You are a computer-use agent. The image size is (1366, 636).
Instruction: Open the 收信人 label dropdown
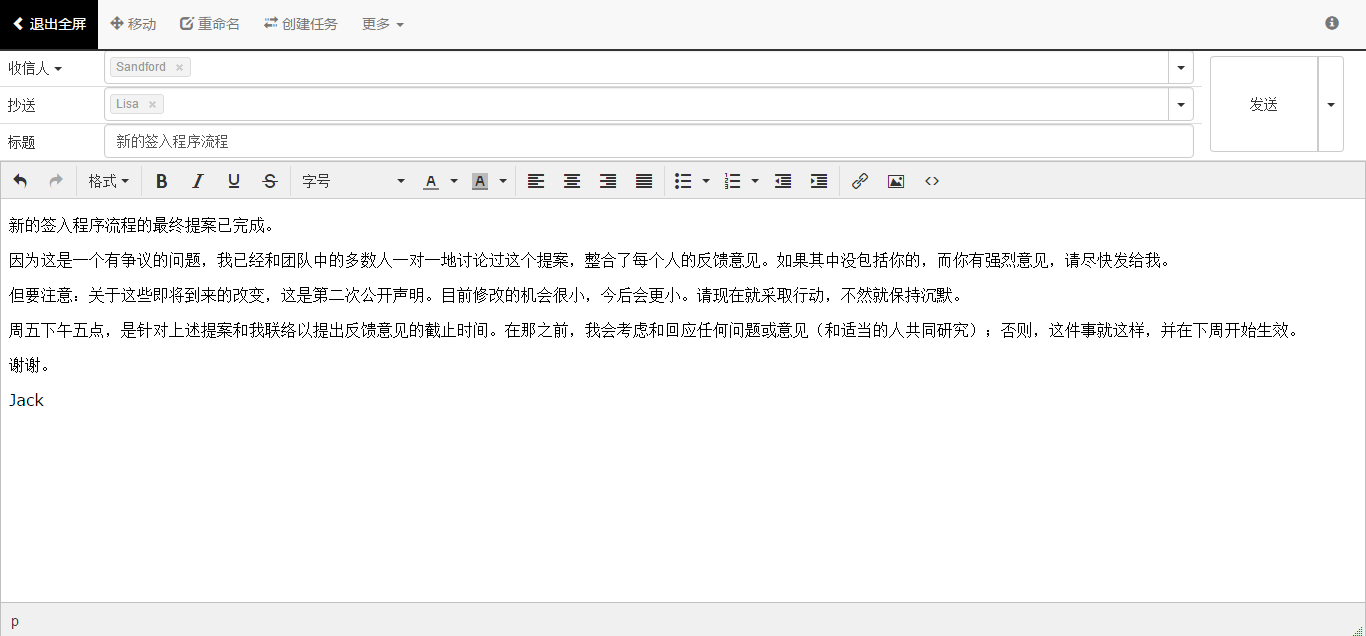(x=35, y=68)
